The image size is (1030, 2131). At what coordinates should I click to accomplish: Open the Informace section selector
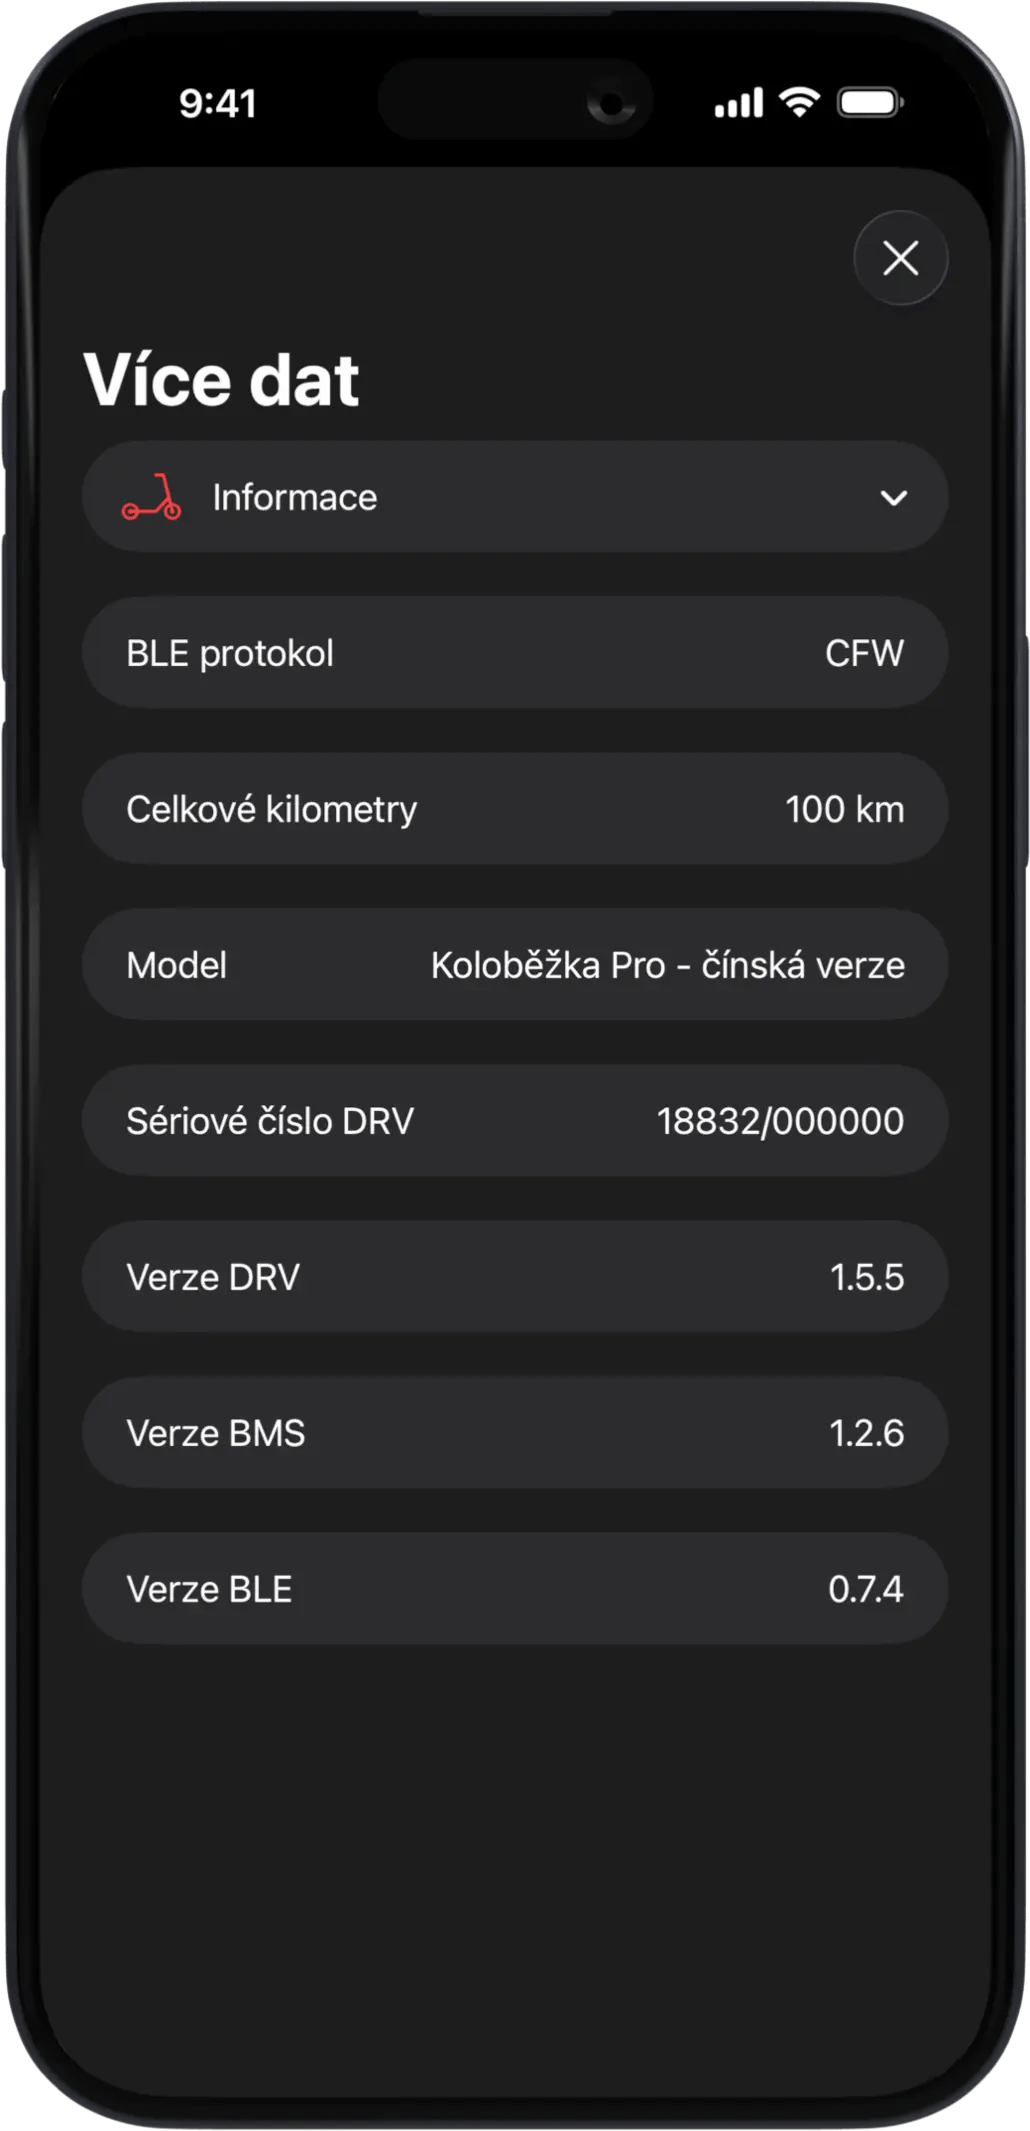click(x=514, y=497)
